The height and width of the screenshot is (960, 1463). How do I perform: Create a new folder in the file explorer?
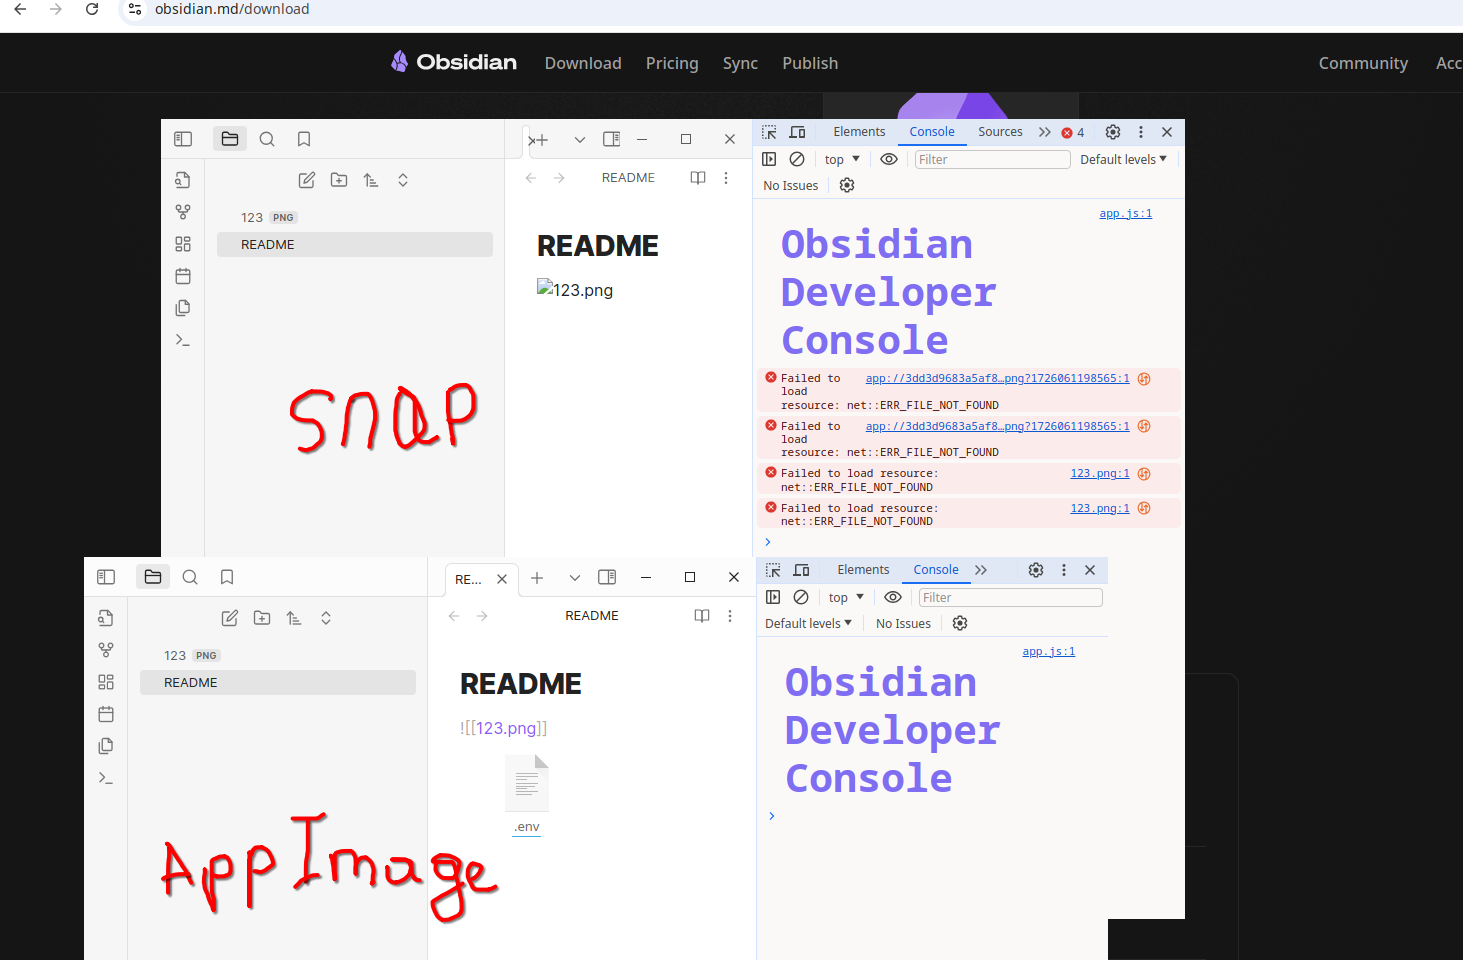(x=338, y=179)
